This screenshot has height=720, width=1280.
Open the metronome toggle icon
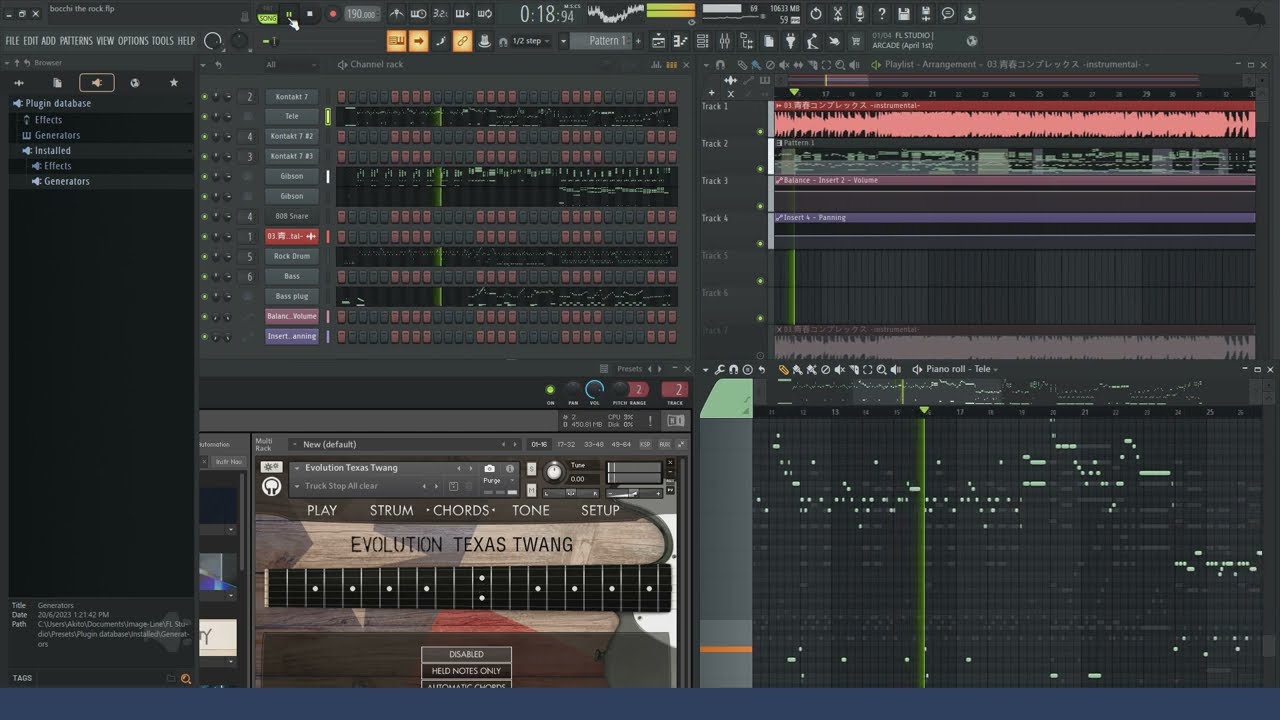(x=397, y=14)
